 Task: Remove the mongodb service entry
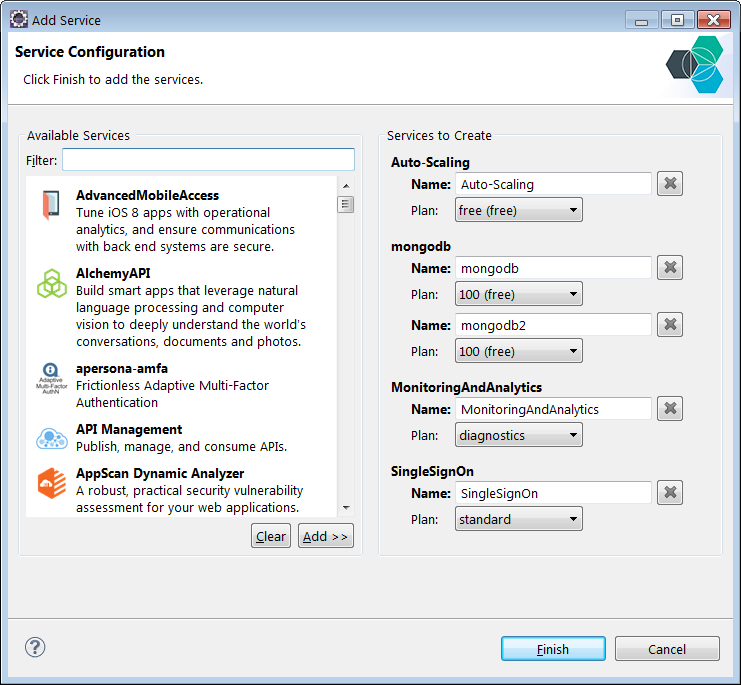(x=670, y=267)
